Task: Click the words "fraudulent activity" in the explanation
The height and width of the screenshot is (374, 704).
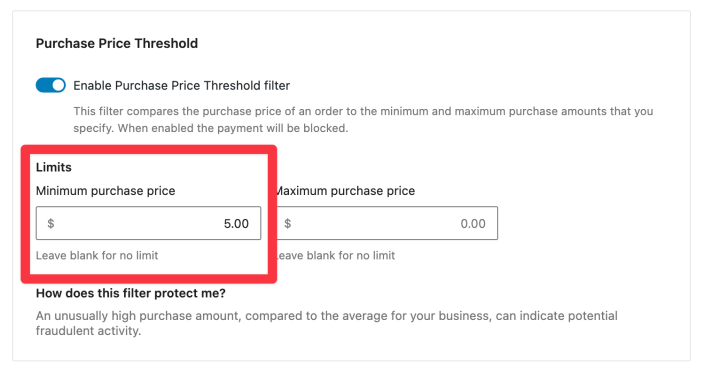Action: (88, 331)
